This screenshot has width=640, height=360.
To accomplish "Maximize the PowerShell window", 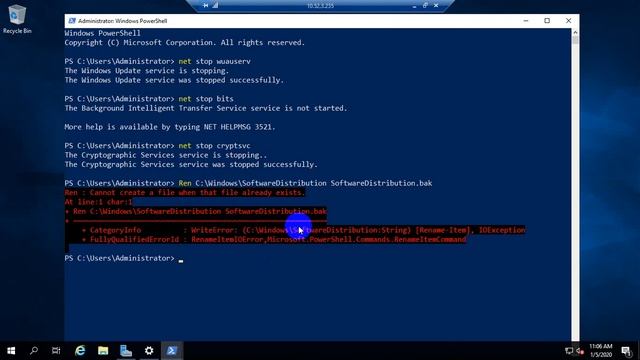I will (547, 21).
